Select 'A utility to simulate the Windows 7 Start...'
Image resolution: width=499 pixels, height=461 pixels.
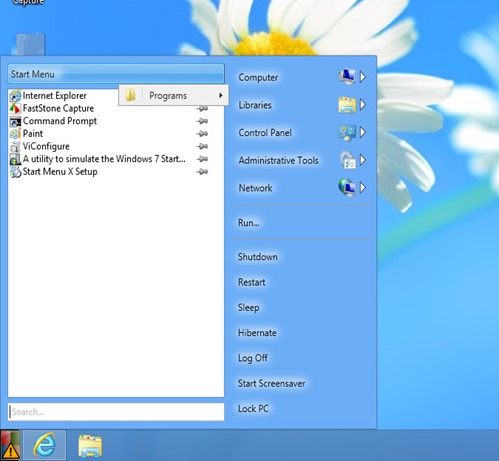tap(104, 159)
